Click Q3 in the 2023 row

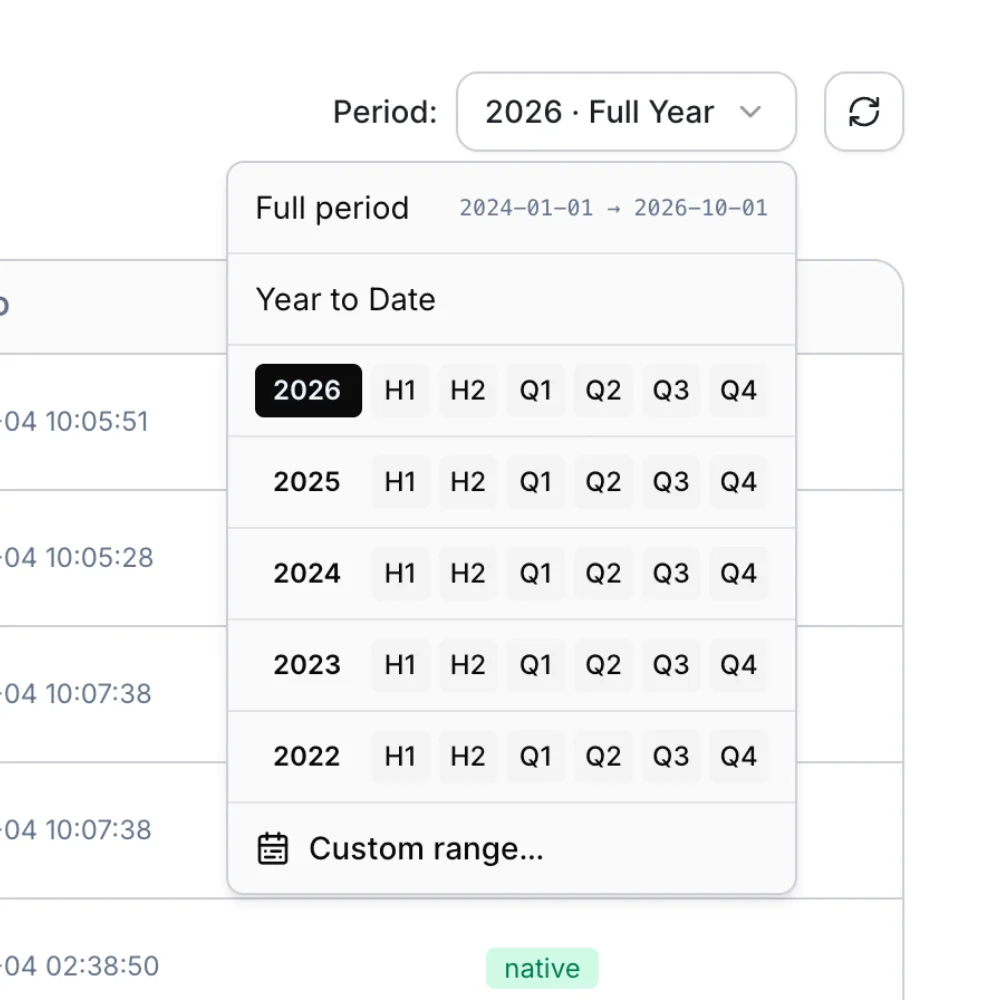(671, 665)
